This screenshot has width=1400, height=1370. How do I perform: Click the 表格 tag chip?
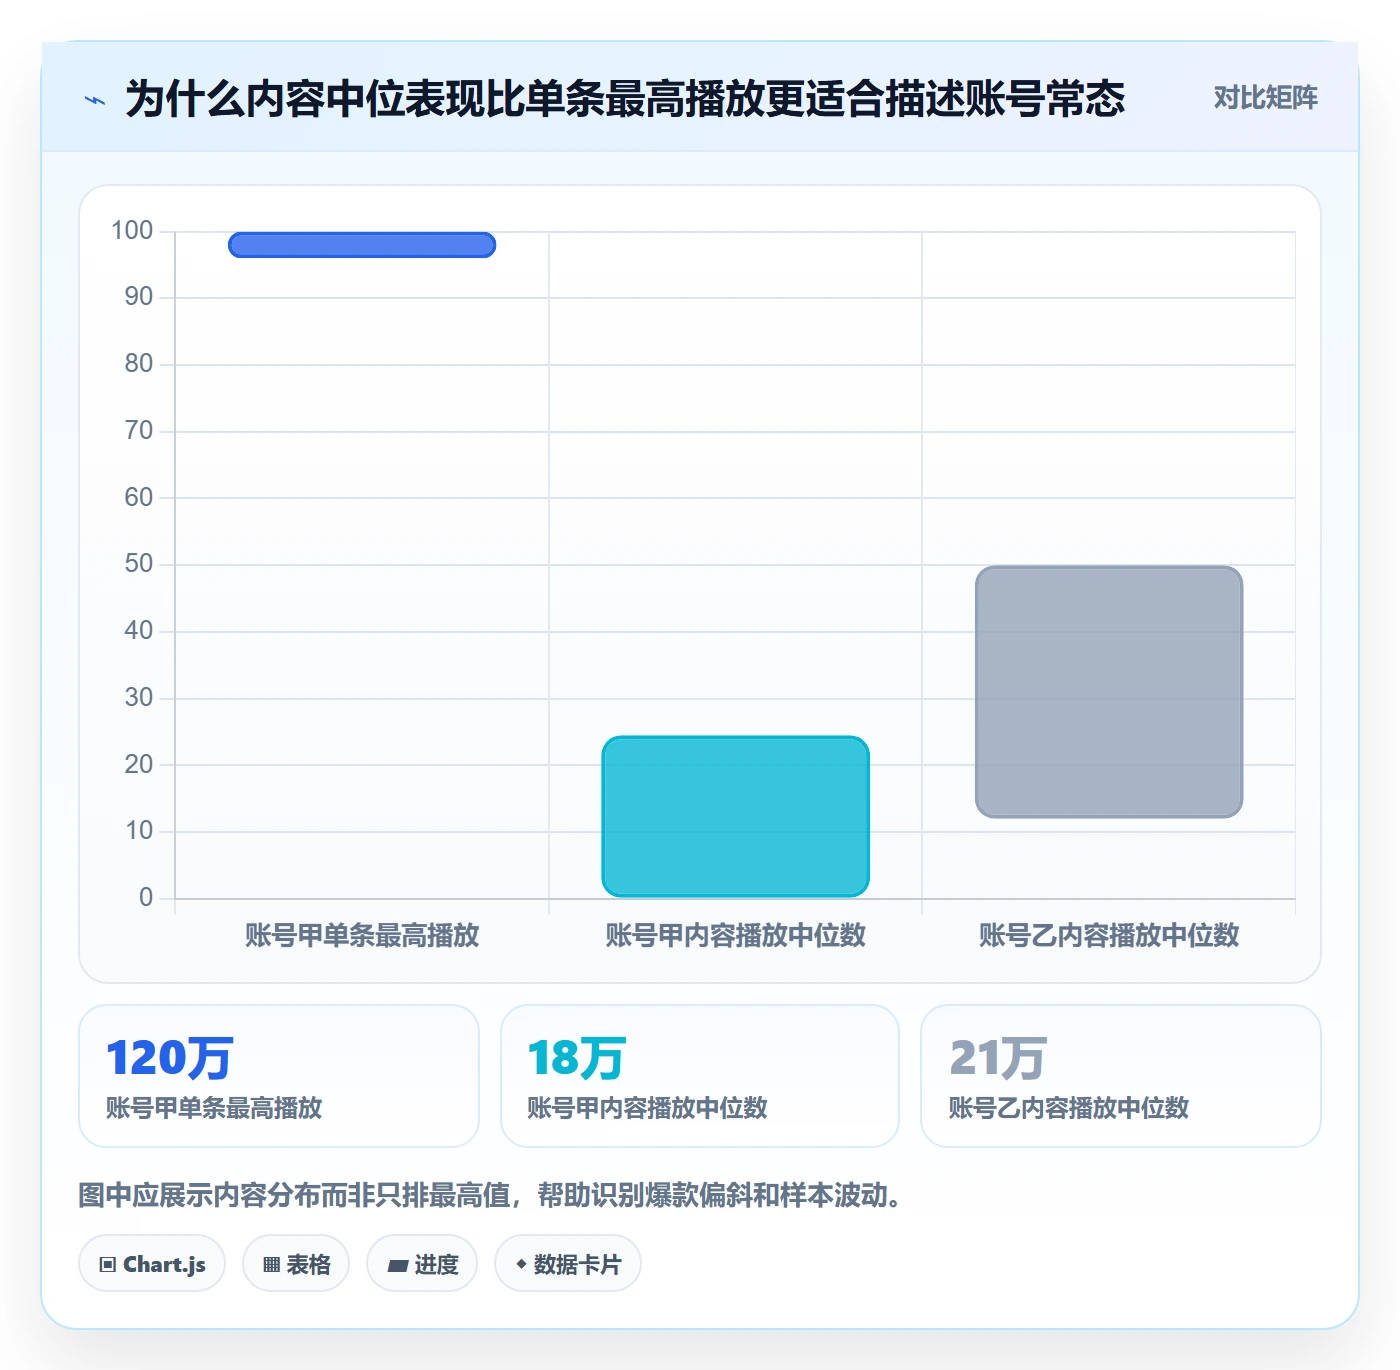(x=296, y=1264)
